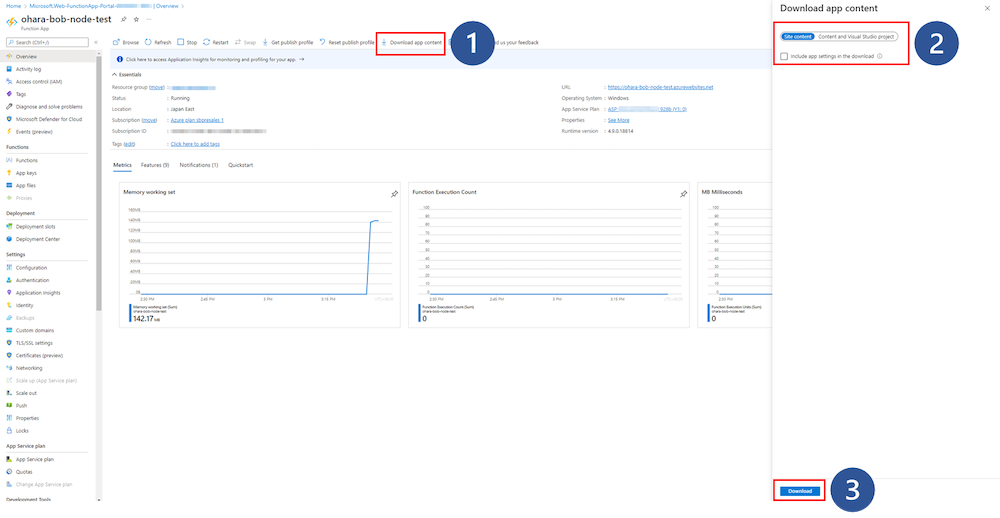Pin the Function Execution Count chart
1000x518 pixels.
[x=683, y=193]
